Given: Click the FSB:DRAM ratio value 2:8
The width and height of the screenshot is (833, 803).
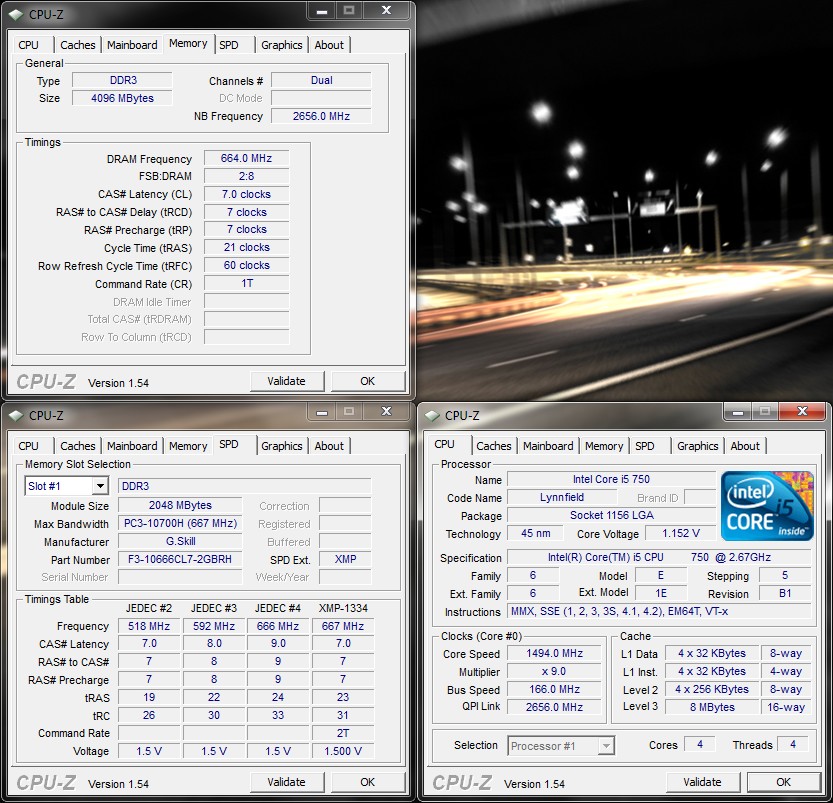Looking at the screenshot, I should pos(246,176).
